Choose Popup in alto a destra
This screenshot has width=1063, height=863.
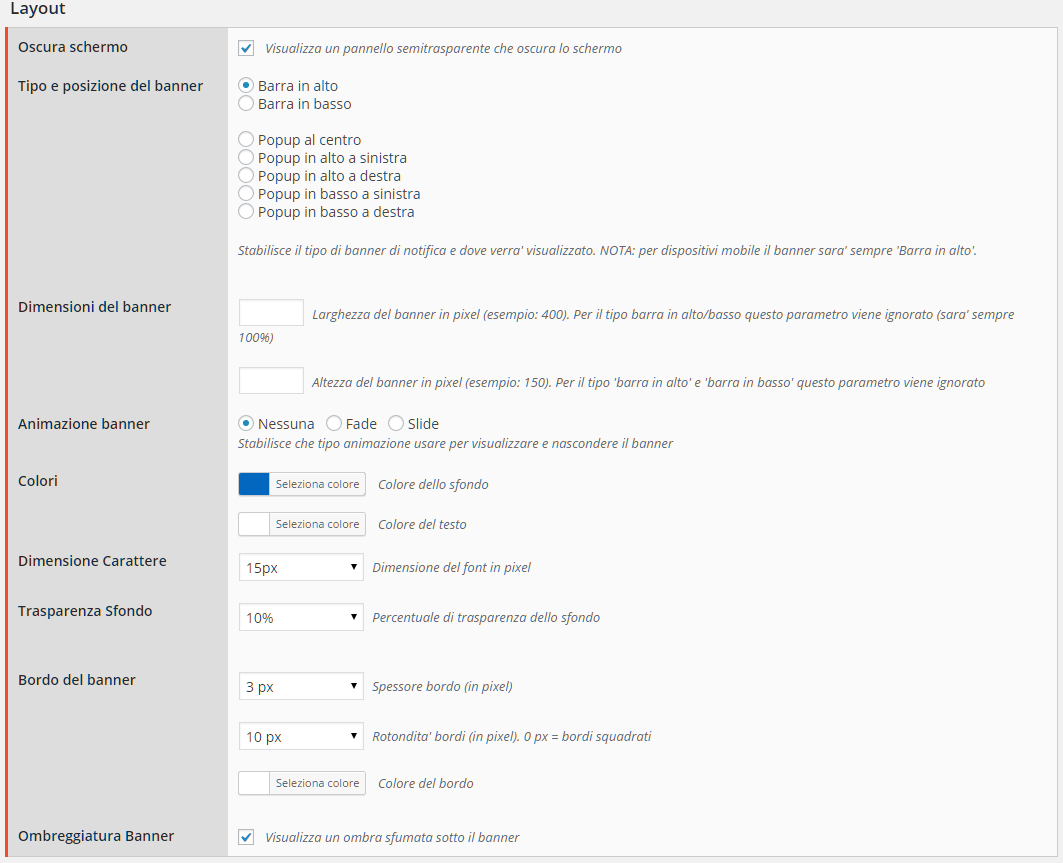[x=246, y=176]
